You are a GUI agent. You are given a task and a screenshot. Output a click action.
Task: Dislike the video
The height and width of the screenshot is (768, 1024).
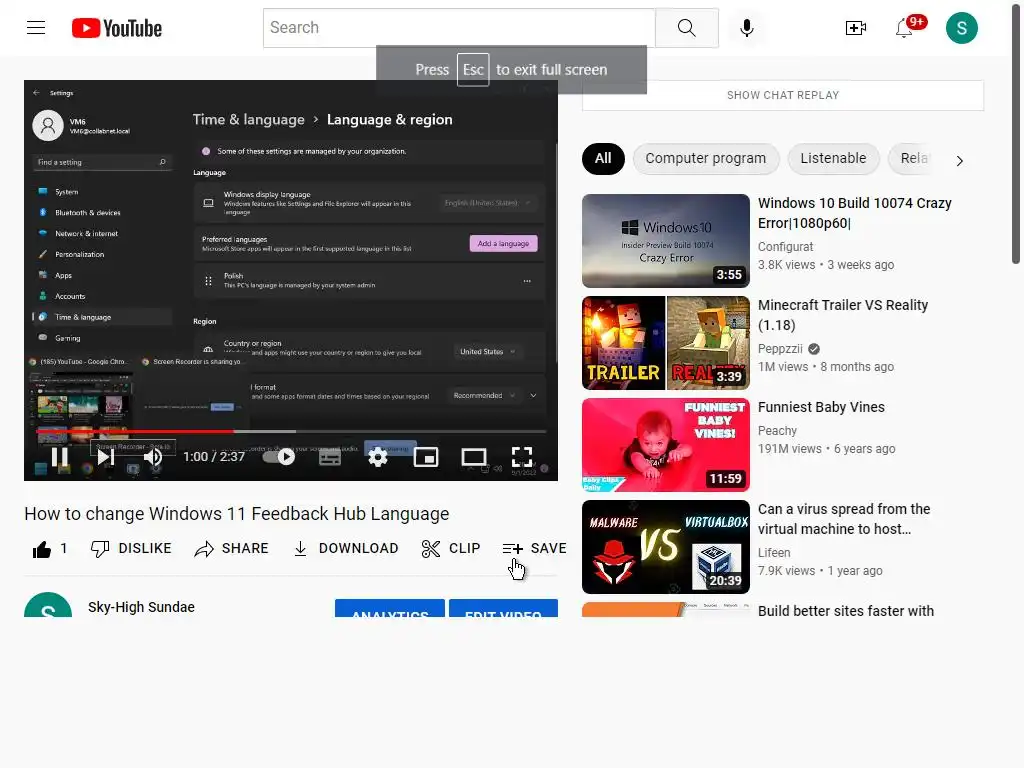(131, 549)
